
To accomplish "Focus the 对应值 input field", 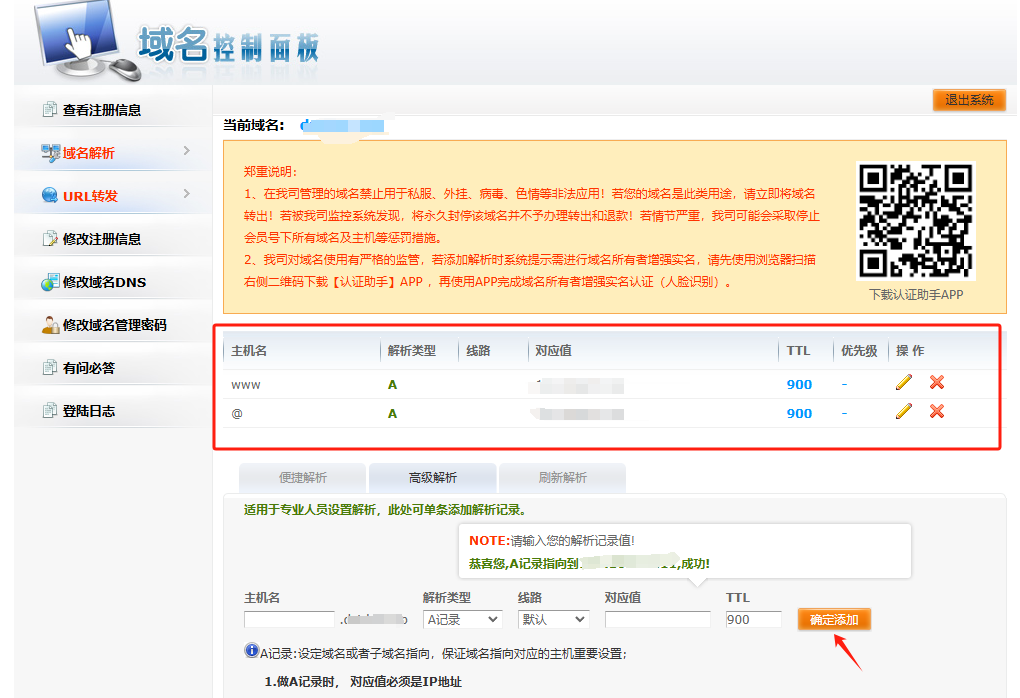I will (658, 619).
